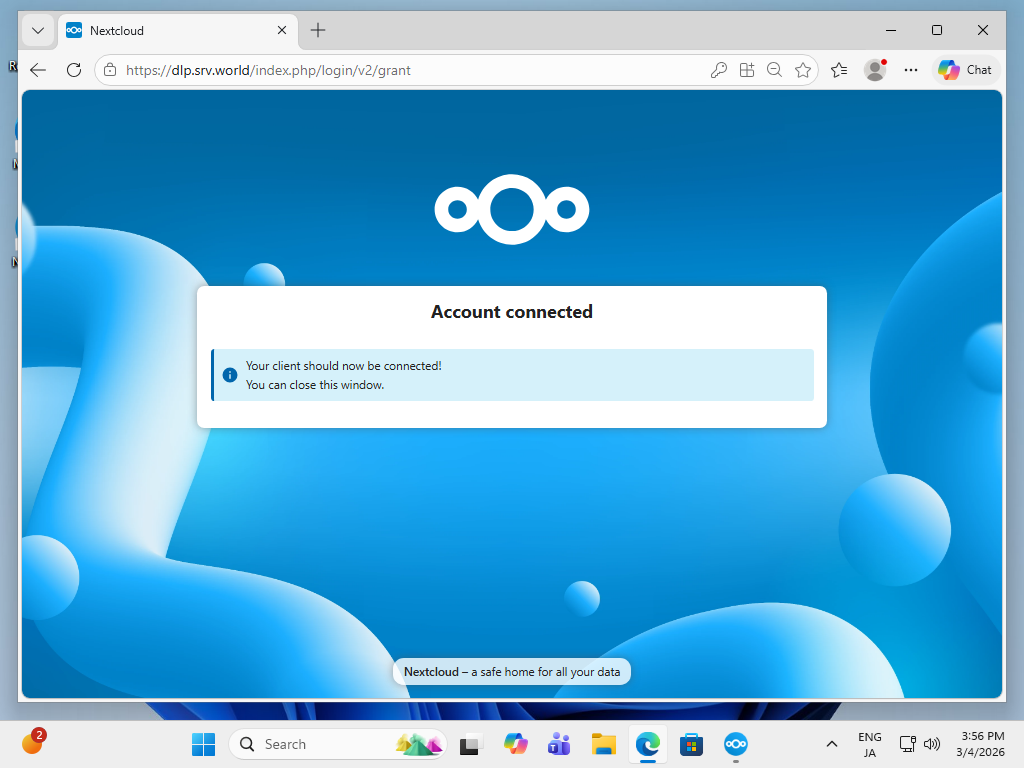Image resolution: width=1024 pixels, height=768 pixels.
Task: Add this page to favorites
Action: tap(803, 70)
